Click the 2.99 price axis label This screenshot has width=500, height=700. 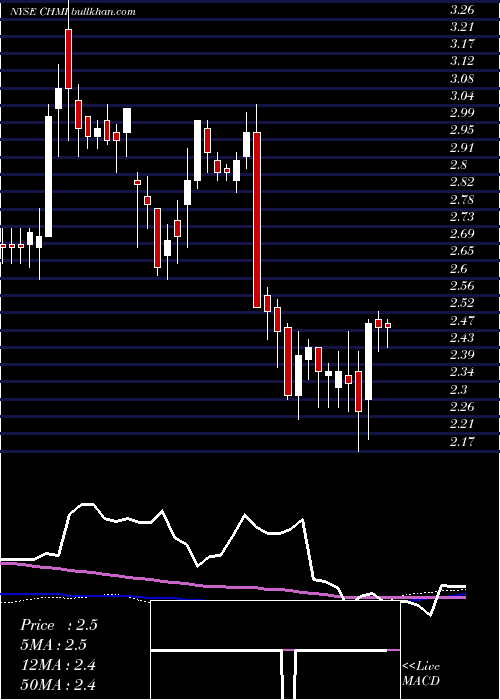(x=462, y=112)
